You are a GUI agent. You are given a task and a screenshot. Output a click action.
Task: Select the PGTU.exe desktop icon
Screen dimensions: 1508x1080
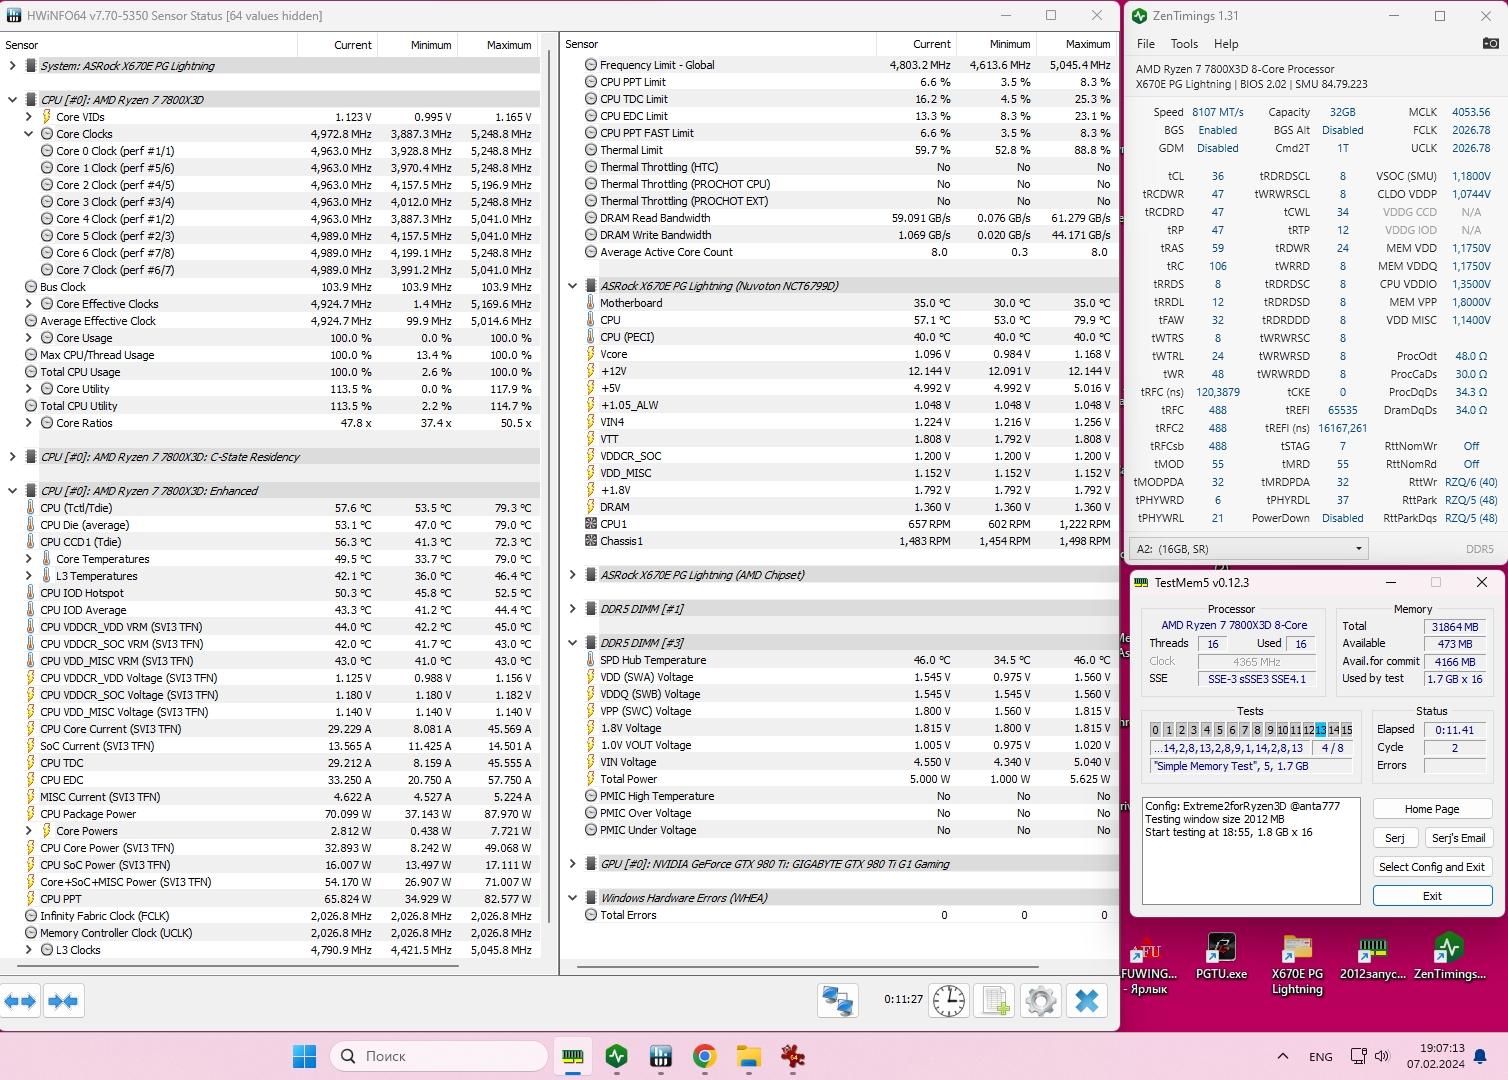click(1221, 957)
